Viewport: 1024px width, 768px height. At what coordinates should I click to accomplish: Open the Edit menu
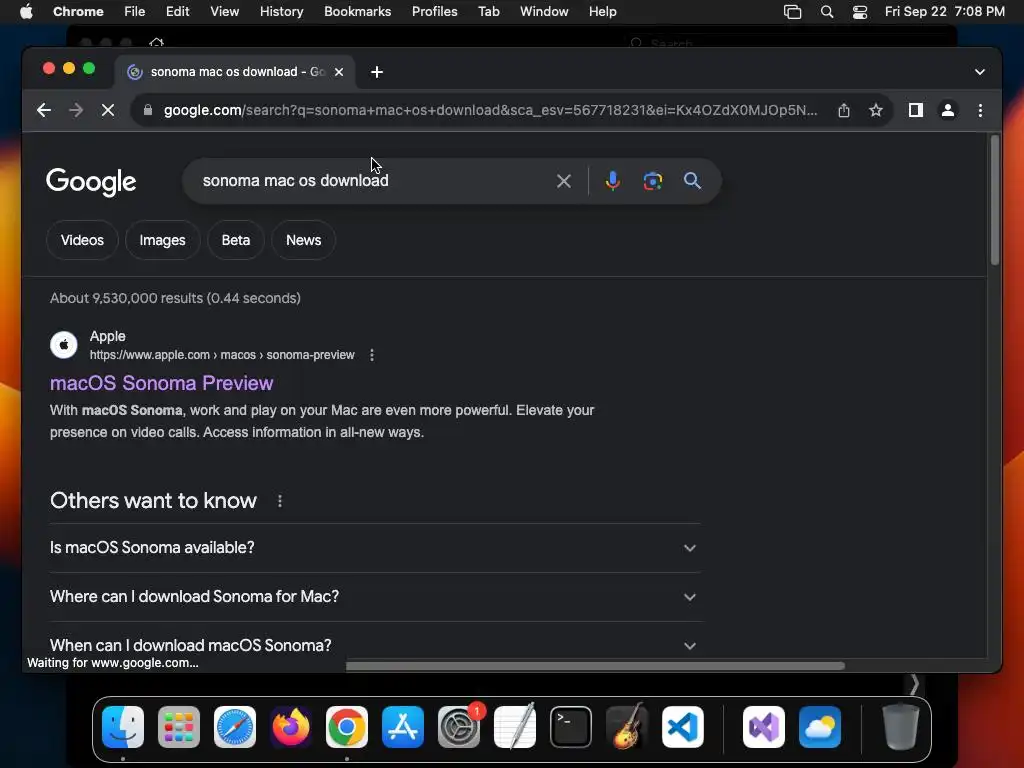pyautogui.click(x=177, y=12)
